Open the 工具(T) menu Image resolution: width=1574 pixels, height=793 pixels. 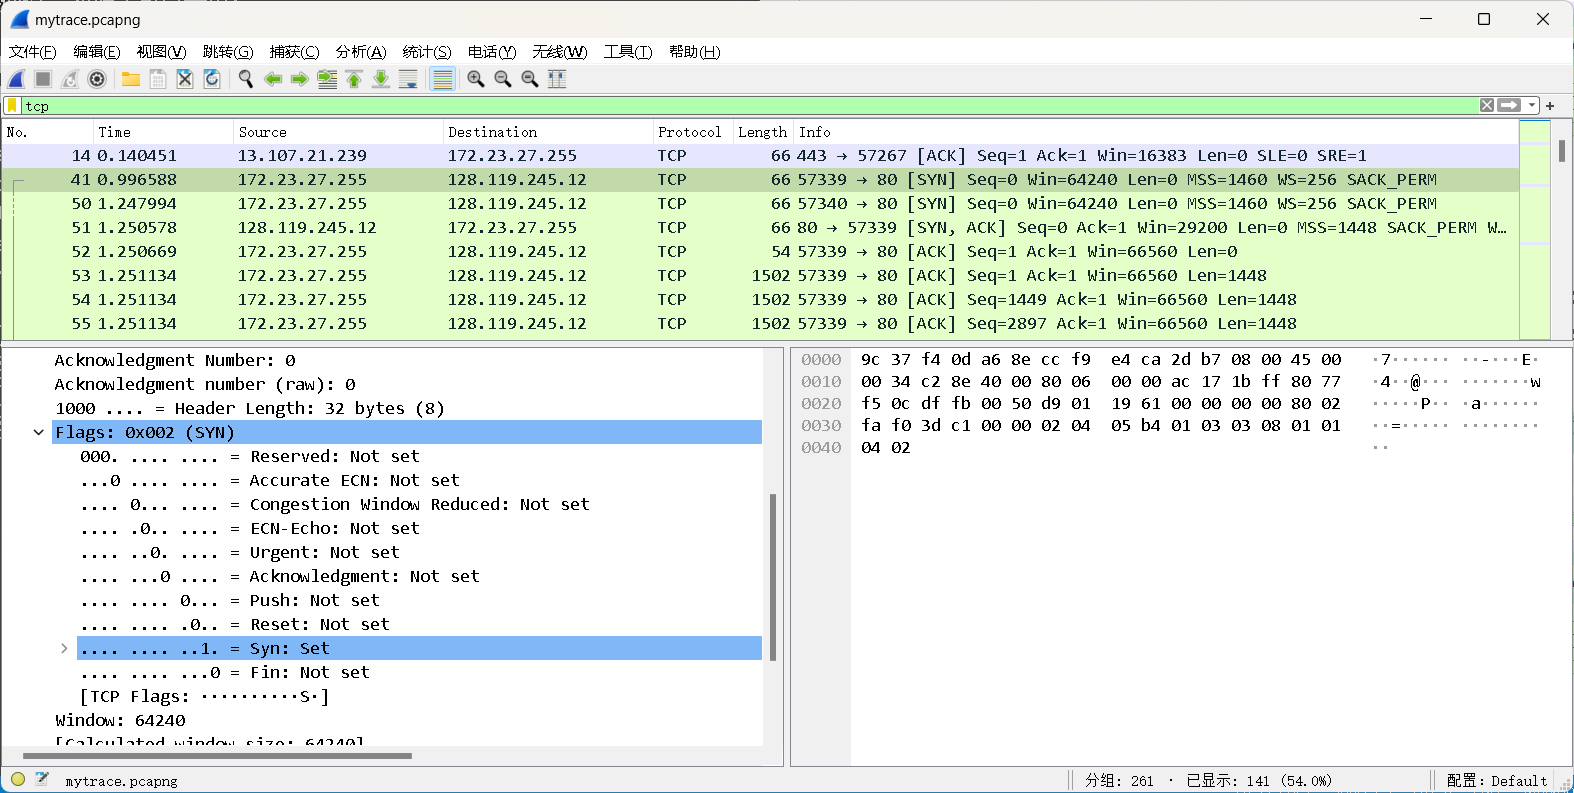point(627,52)
